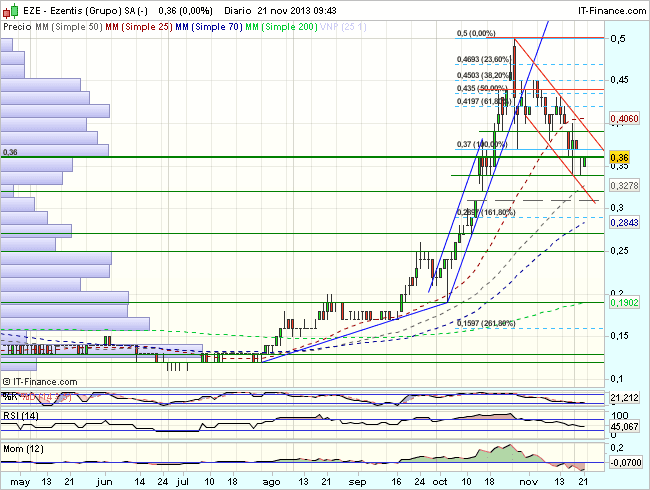Click the 0,25 price axis label
Viewport: 650px width, 490px height.
pyautogui.click(x=619, y=251)
